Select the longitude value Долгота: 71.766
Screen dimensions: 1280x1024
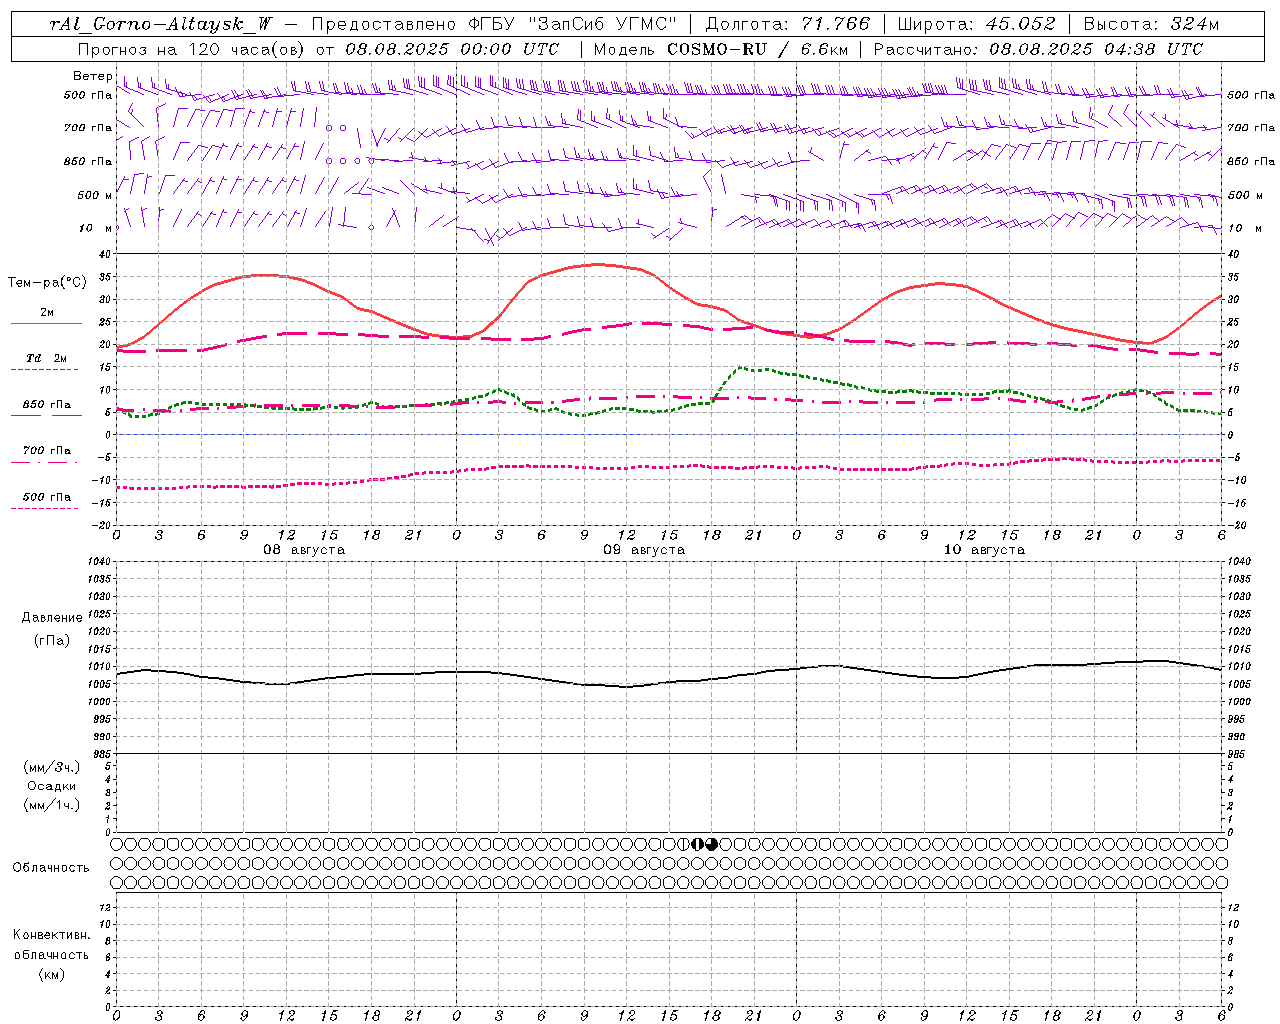[x=788, y=24]
